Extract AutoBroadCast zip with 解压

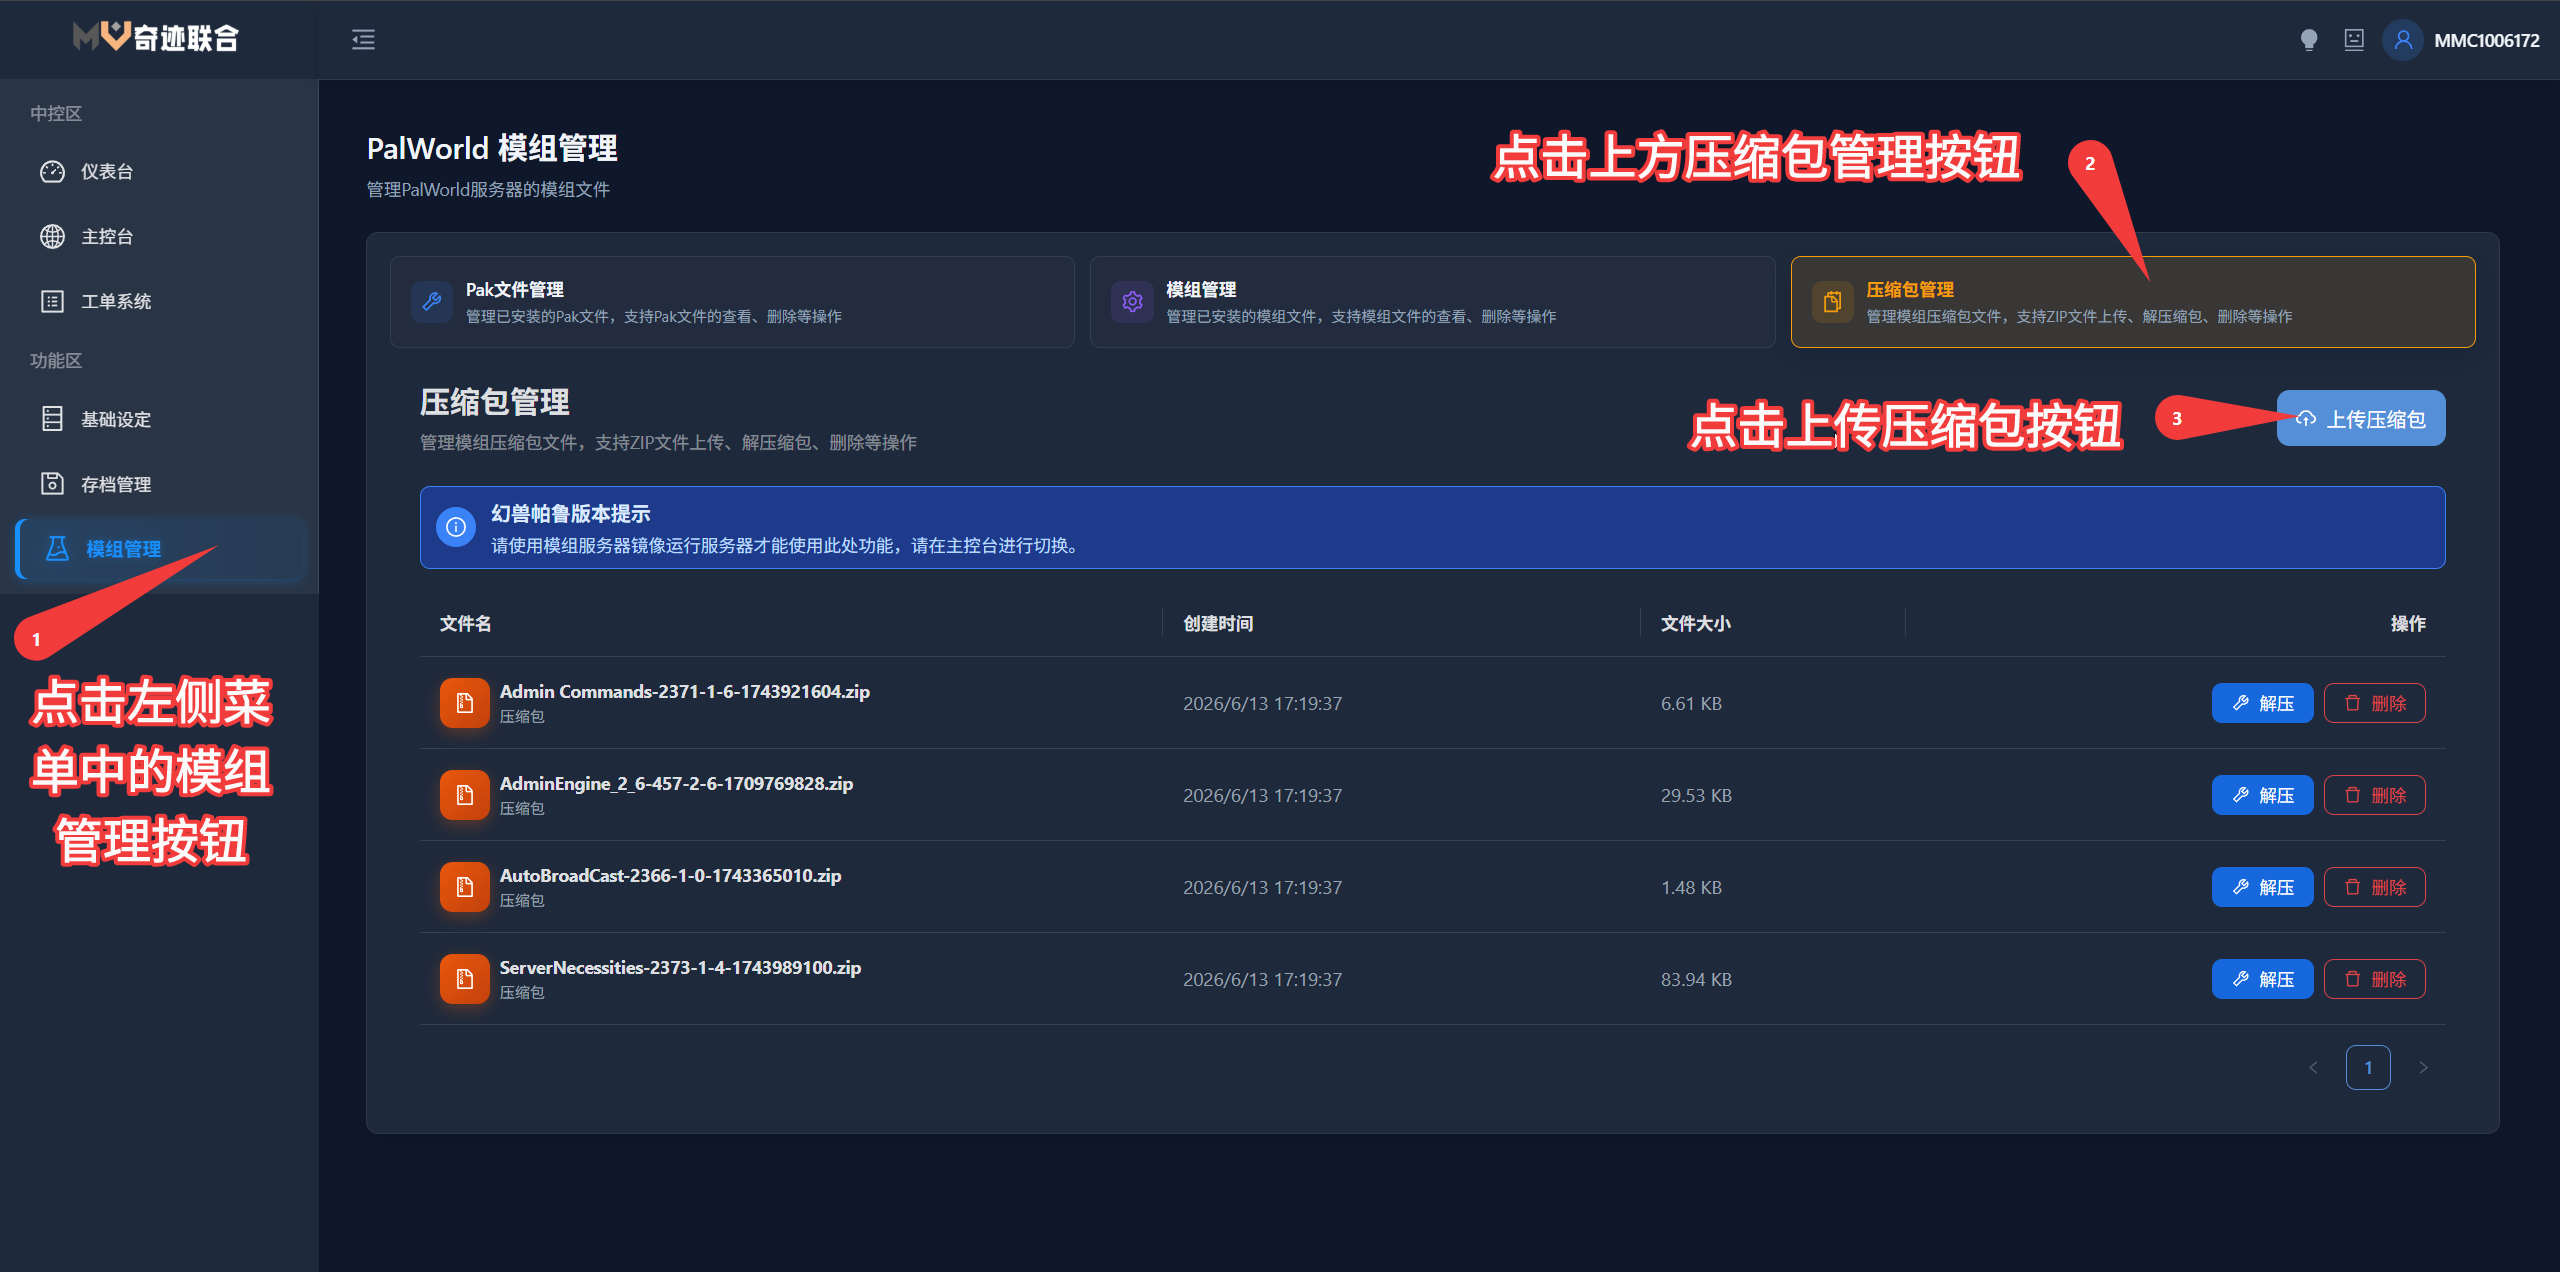click(x=2262, y=887)
